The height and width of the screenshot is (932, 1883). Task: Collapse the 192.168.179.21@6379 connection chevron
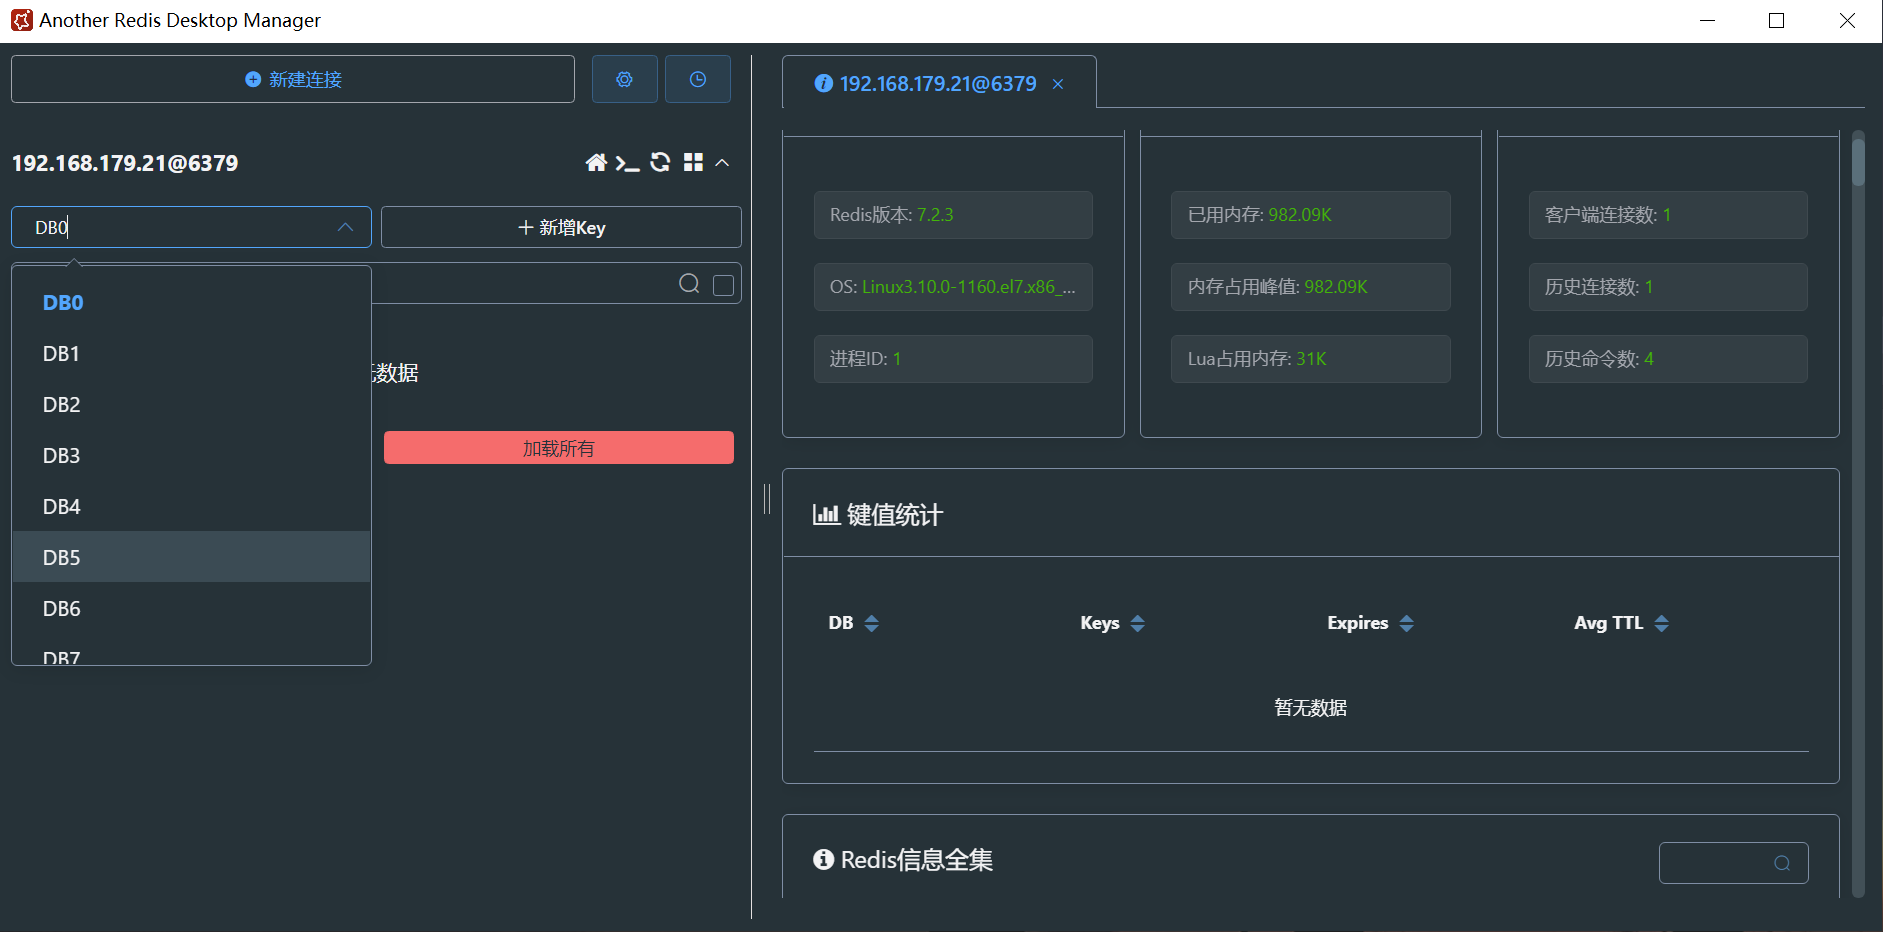click(722, 163)
